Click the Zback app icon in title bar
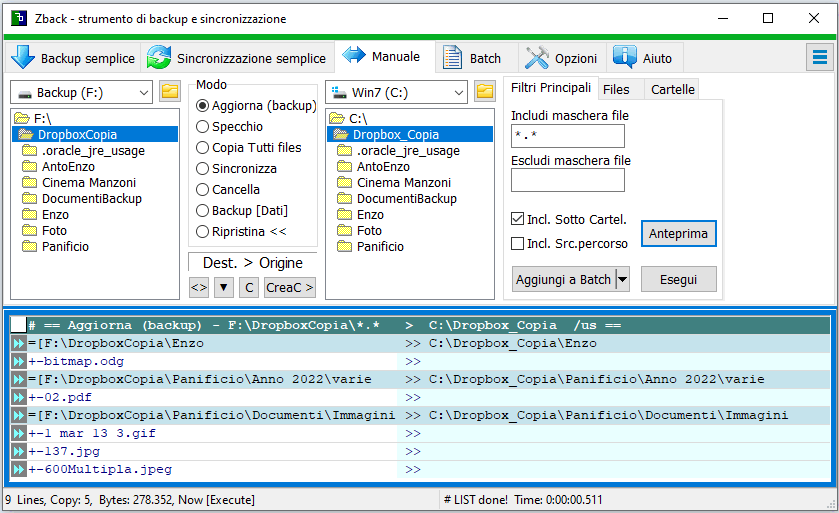The width and height of the screenshot is (839, 513). coord(19,18)
